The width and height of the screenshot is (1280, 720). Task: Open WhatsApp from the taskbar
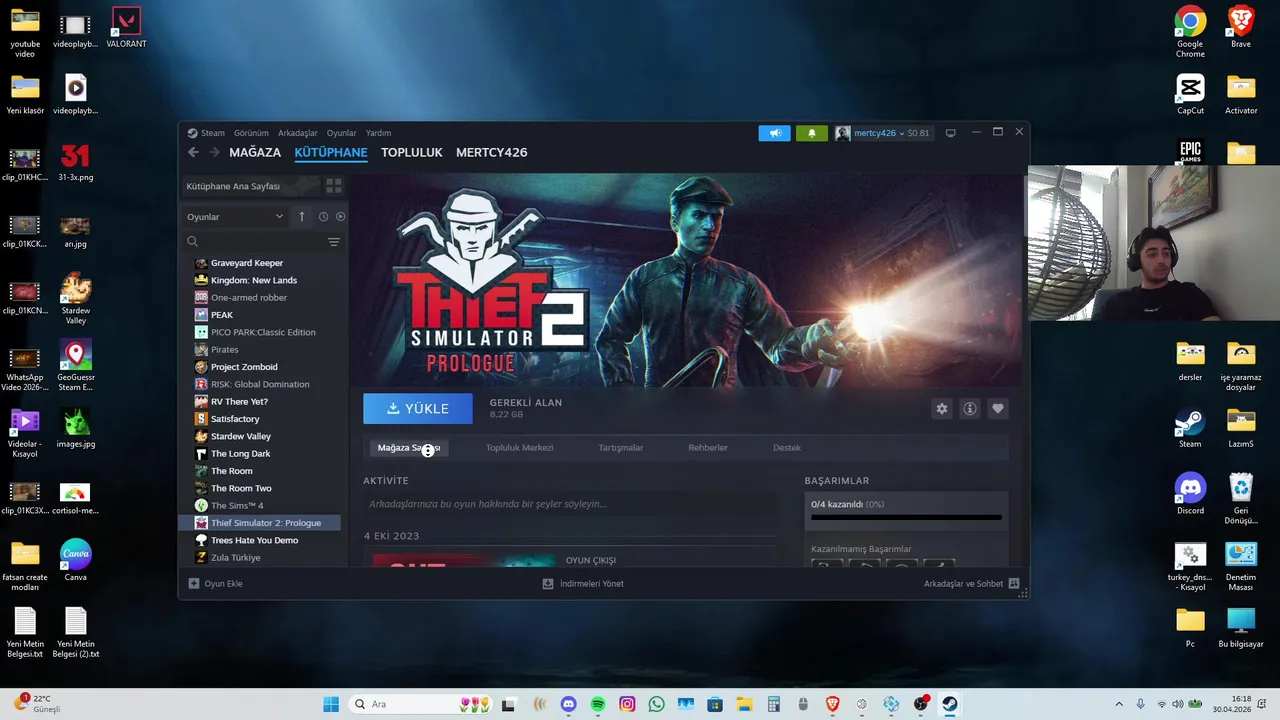(x=656, y=704)
